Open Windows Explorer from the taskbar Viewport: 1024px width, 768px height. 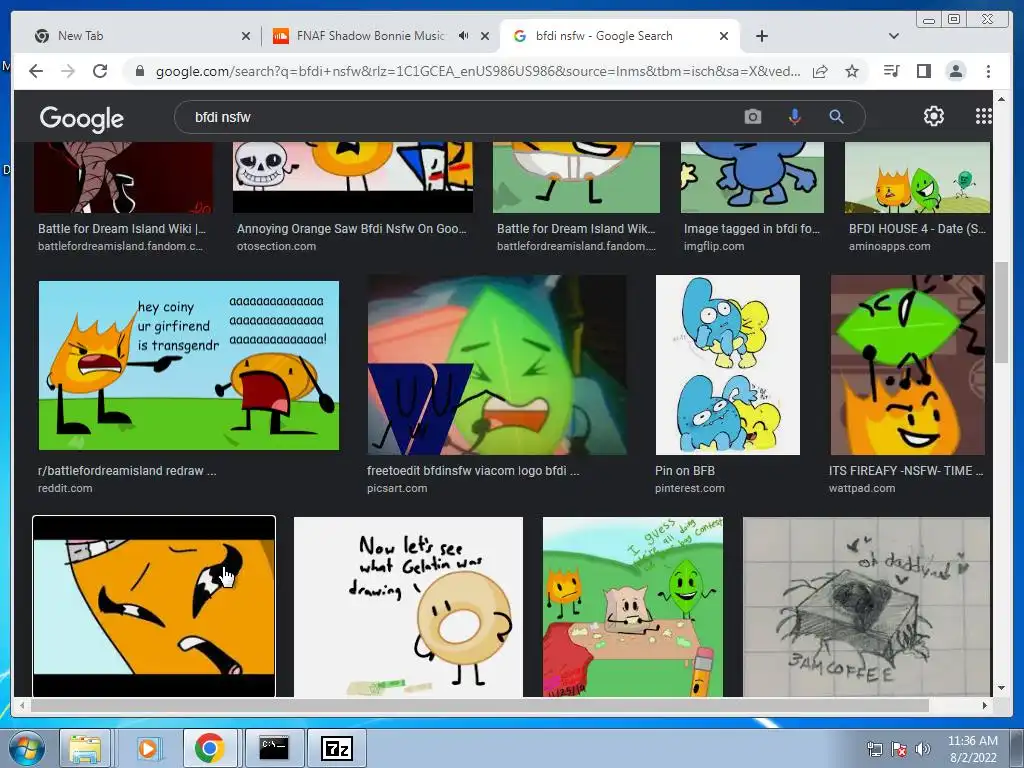(85, 748)
